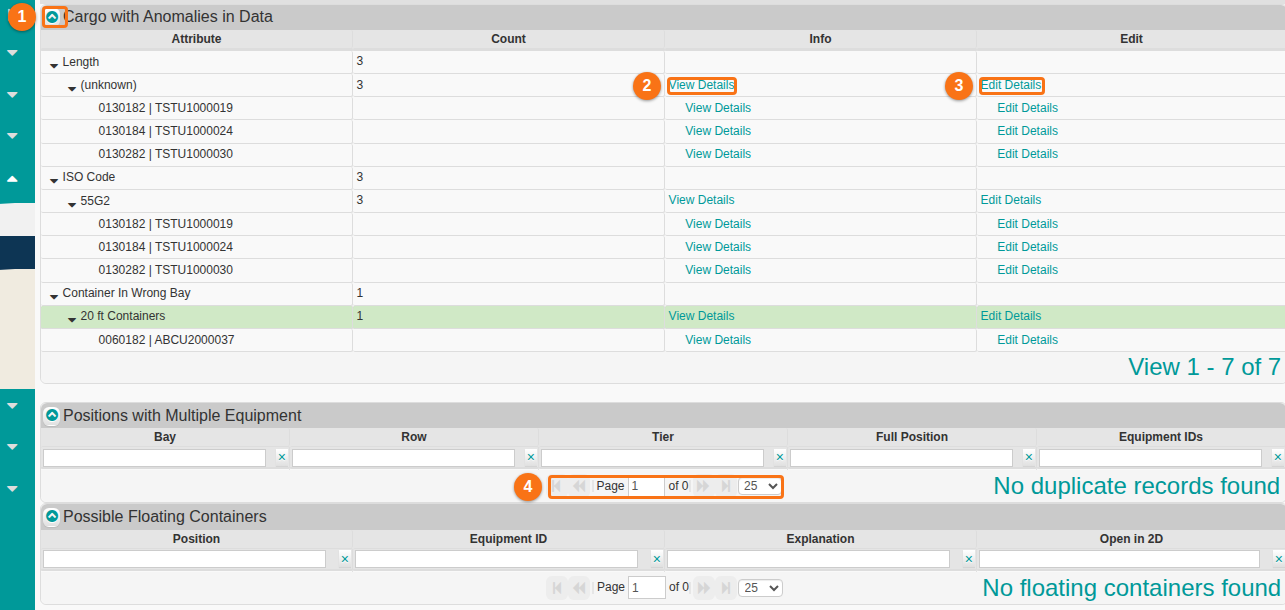1285x610 pixels.
Task: Go to first page in Positions with Multiple Equipment pager
Action: click(558, 486)
